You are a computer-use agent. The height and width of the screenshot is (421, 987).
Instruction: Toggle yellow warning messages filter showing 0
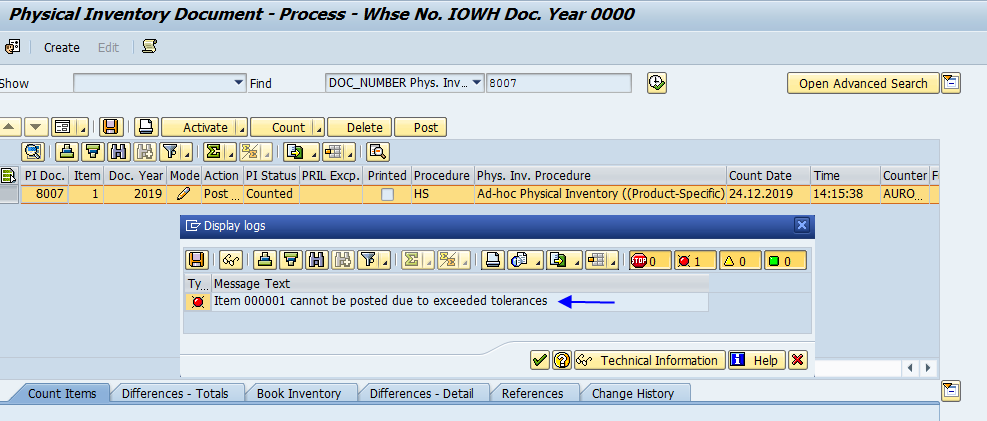point(740,260)
